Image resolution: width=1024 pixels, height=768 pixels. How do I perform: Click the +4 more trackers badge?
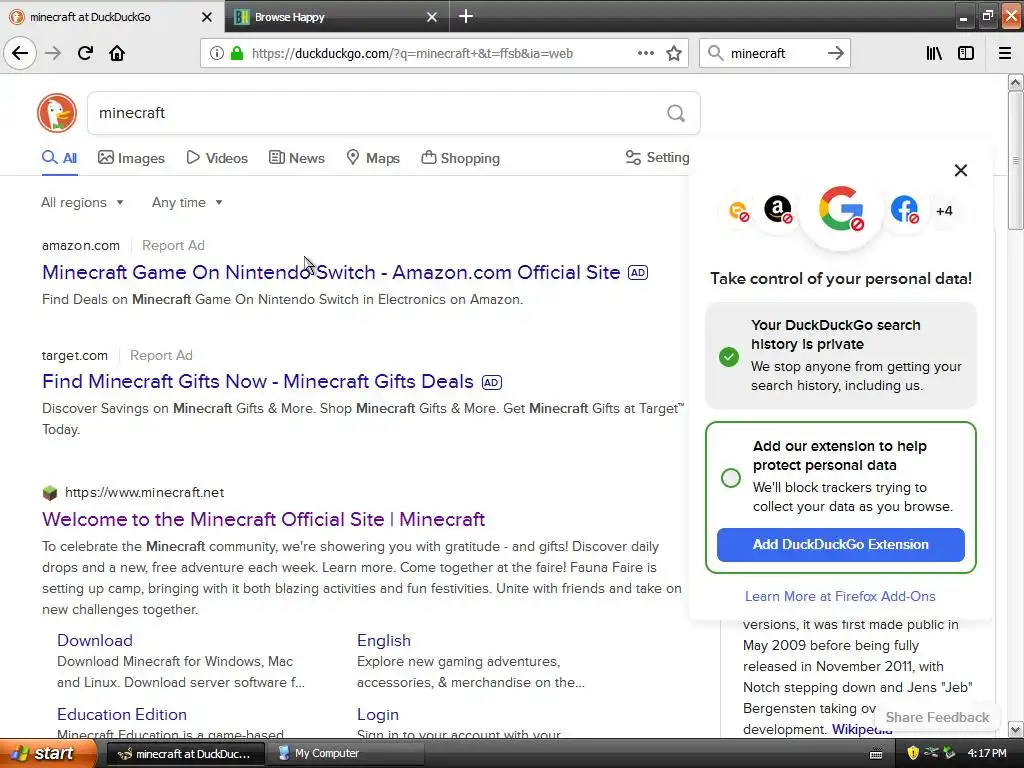pyautogui.click(x=944, y=211)
